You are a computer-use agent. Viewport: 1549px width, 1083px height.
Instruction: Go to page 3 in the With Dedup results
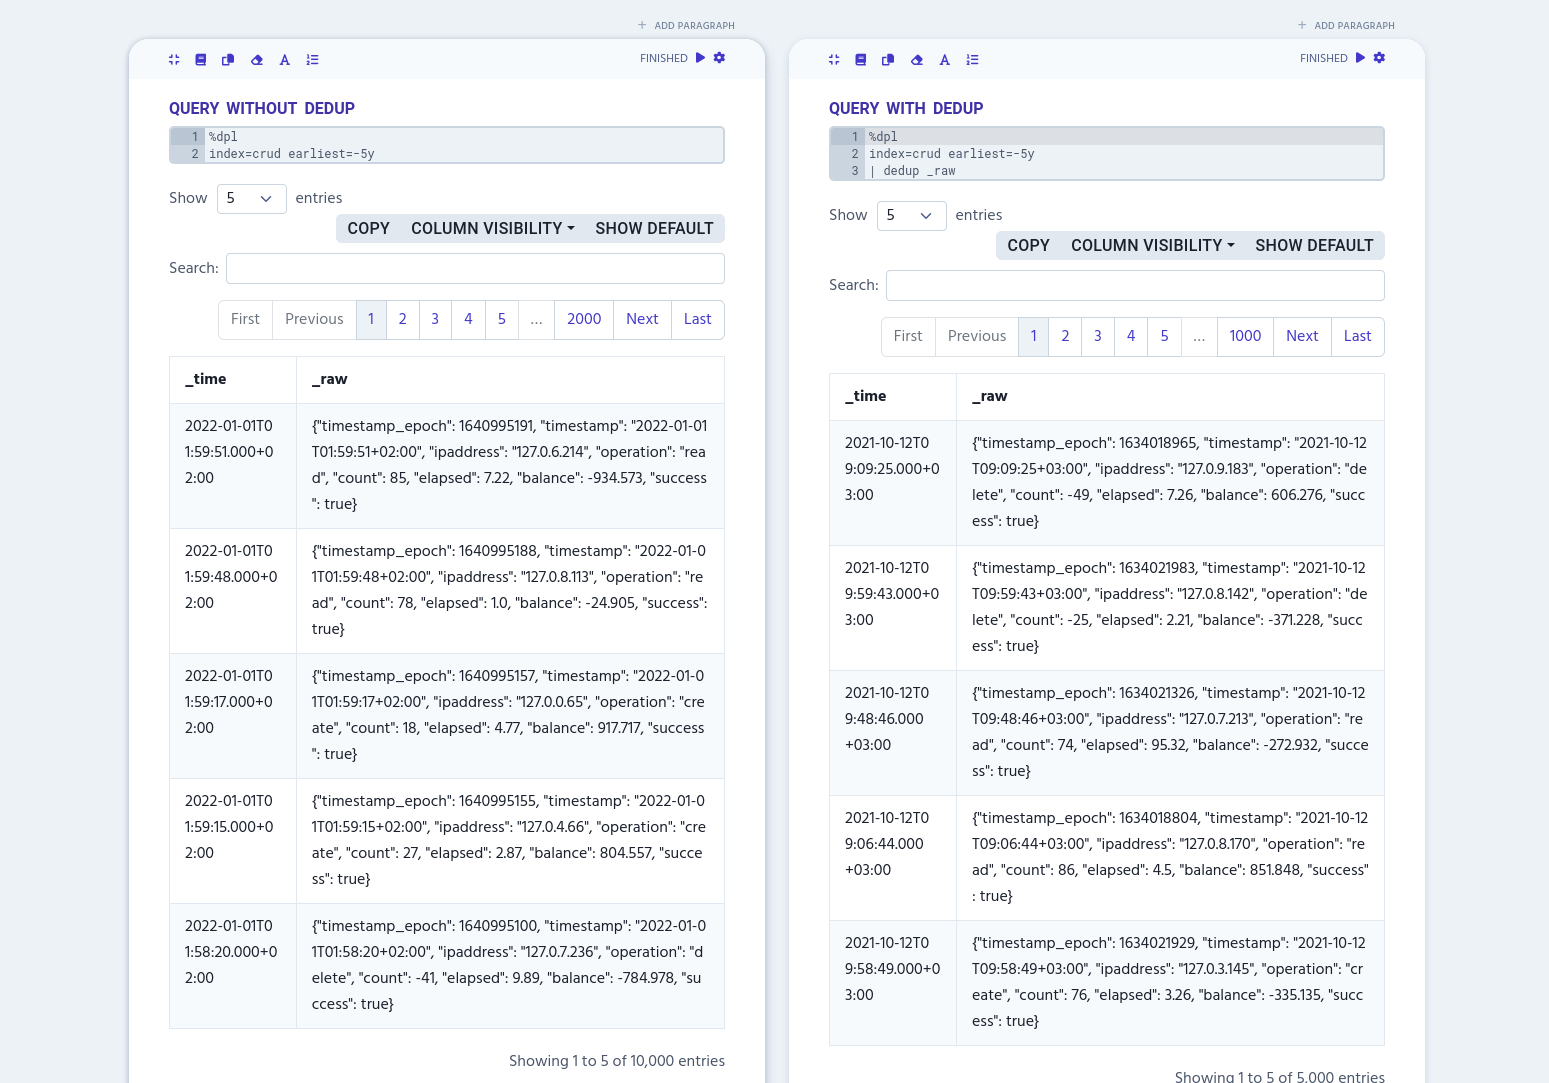pos(1097,336)
